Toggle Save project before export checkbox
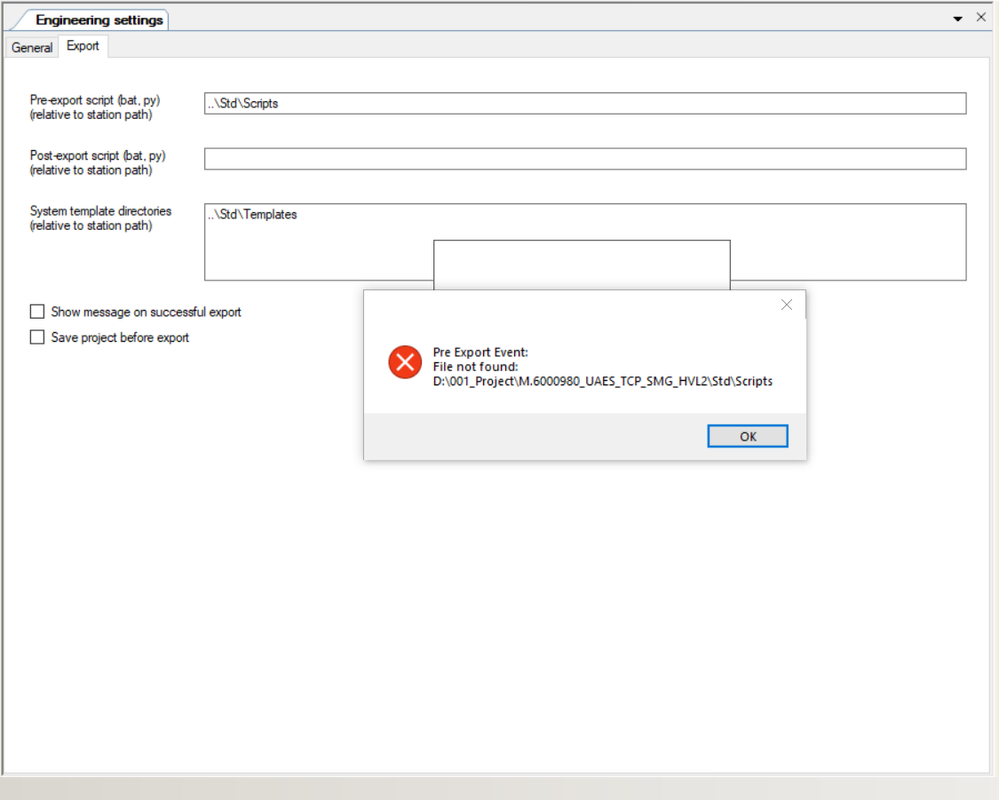 pos(38,337)
